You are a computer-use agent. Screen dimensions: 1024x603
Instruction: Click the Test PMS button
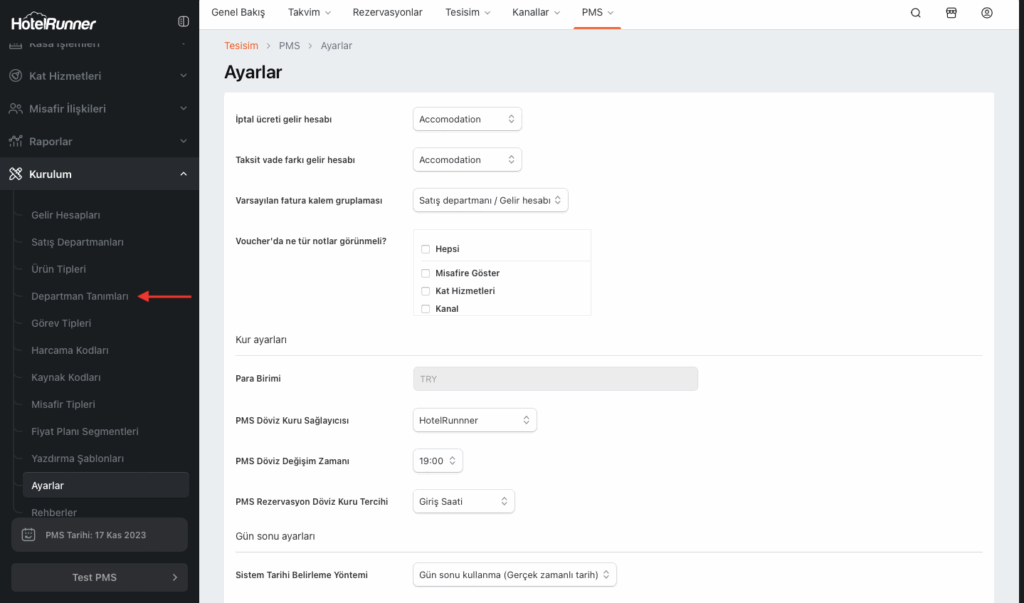(x=99, y=577)
